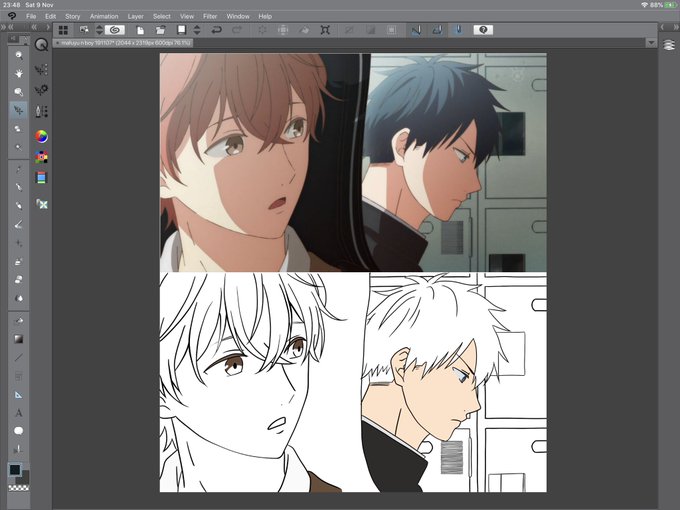Image resolution: width=680 pixels, height=510 pixels.
Task: Click the spiral Clip Studio Assets button
Action: click(x=115, y=30)
